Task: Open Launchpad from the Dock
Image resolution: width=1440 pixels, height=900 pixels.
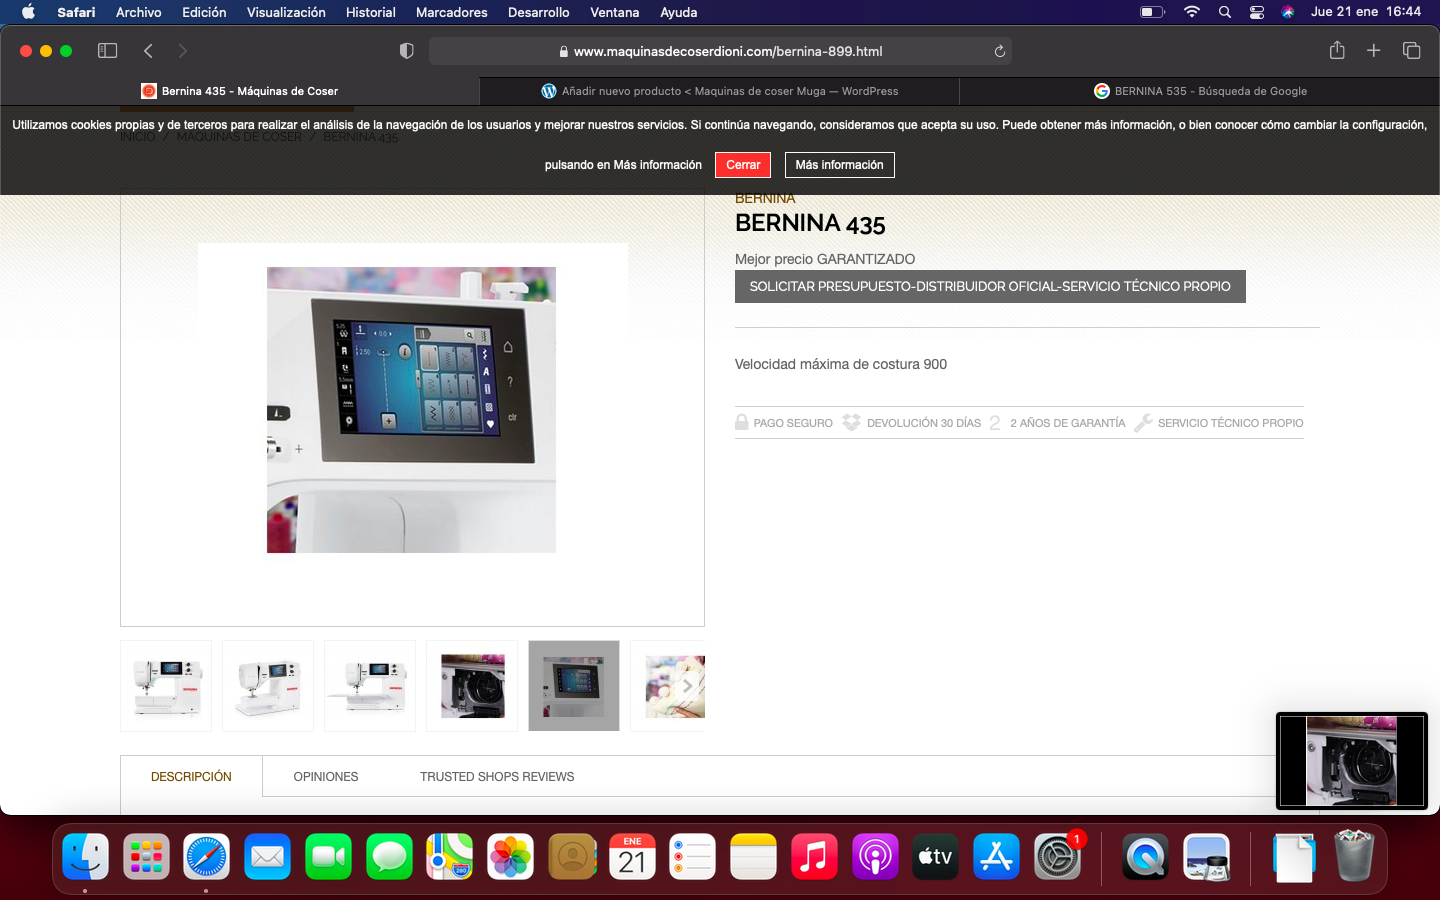Action: 146,857
